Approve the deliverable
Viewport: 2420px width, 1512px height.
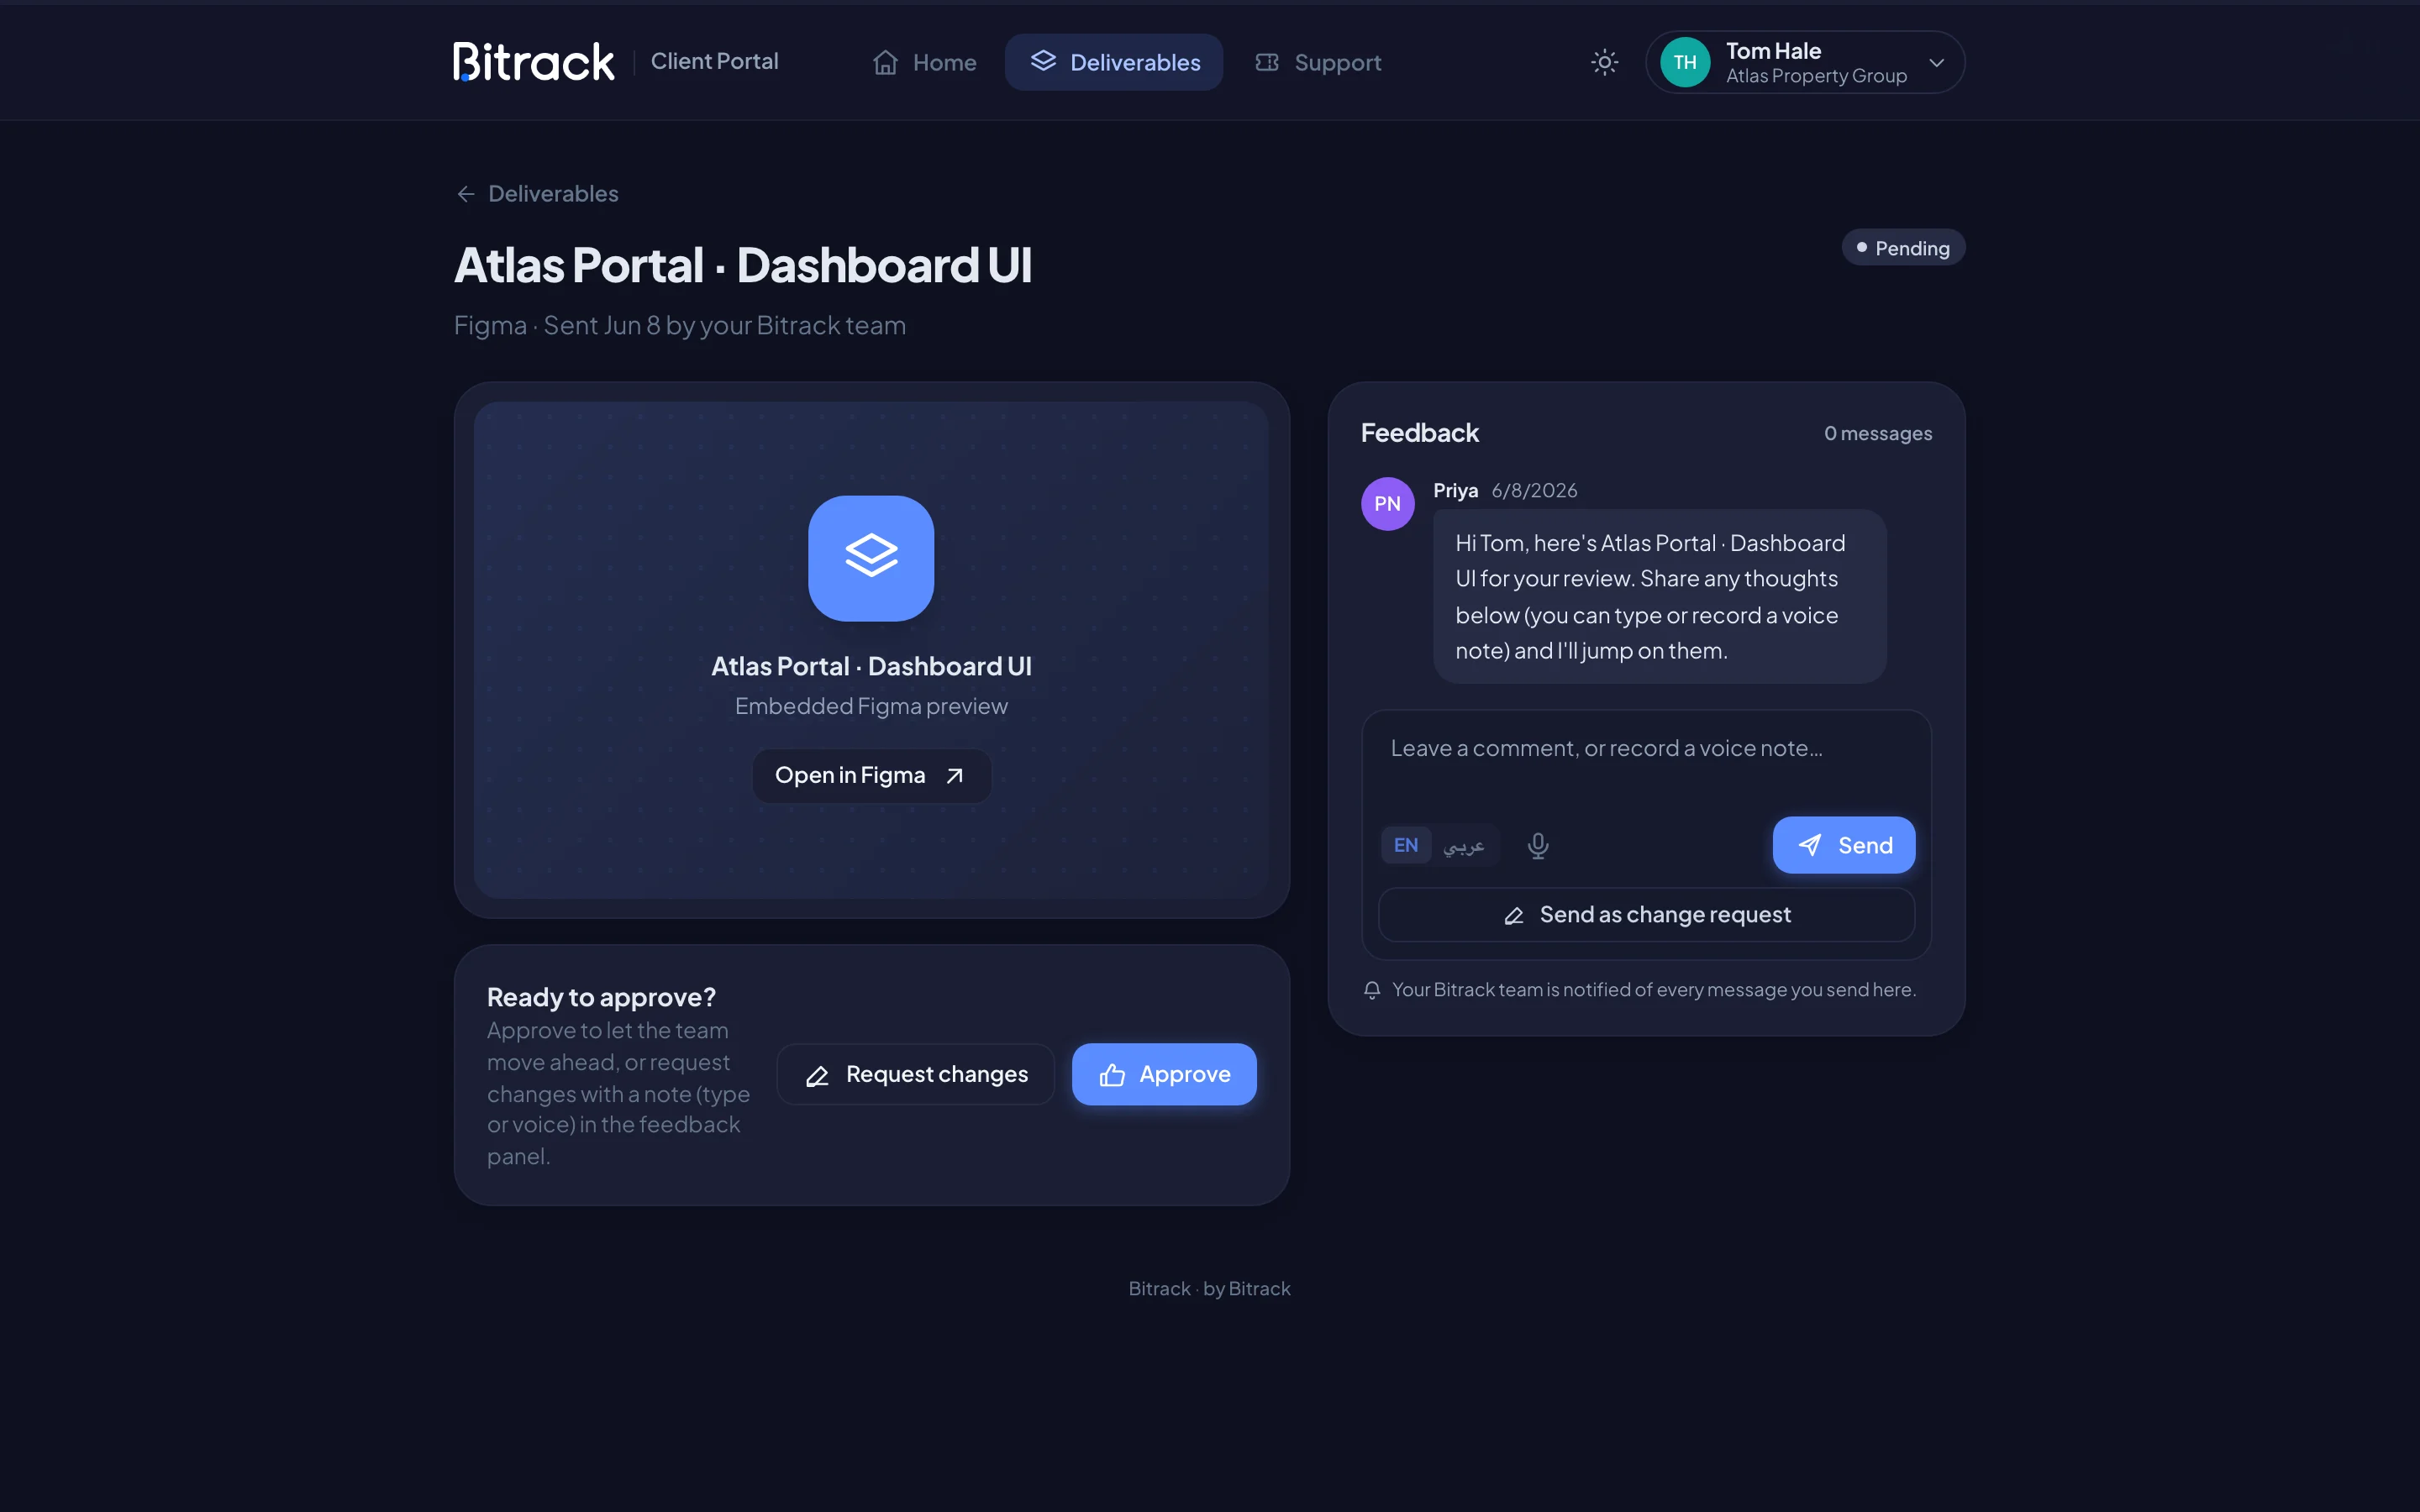[x=1164, y=1074]
